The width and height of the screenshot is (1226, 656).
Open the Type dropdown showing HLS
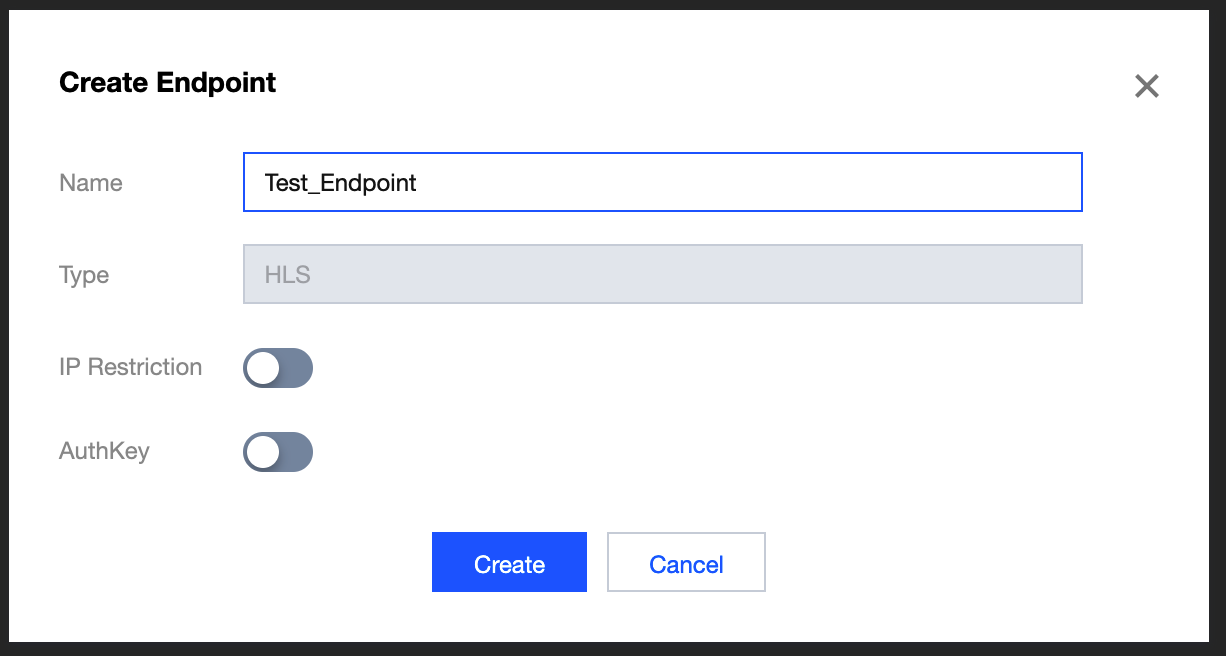pyautogui.click(x=662, y=274)
